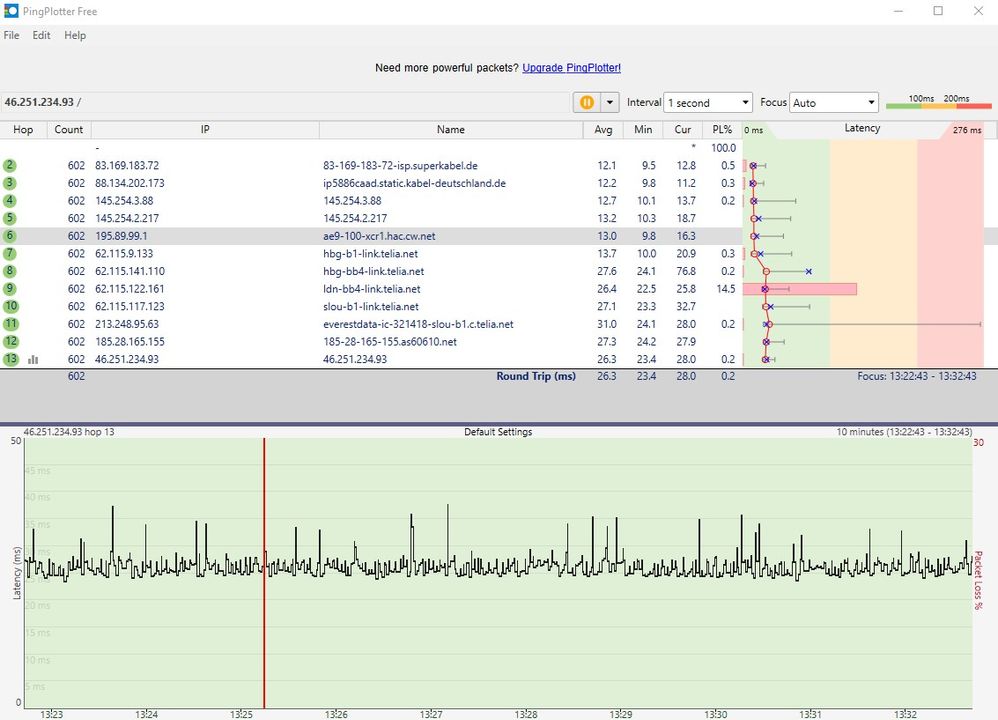Screen dimensions: 998x720
Task: Click the hop 11 green circle icon
Action: point(11,324)
